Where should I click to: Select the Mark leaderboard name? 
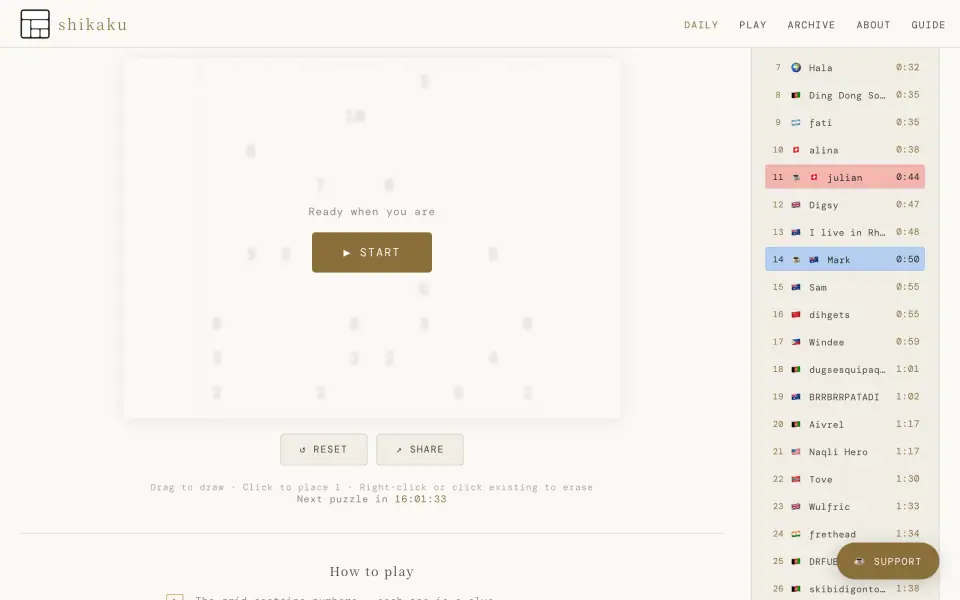(839, 260)
